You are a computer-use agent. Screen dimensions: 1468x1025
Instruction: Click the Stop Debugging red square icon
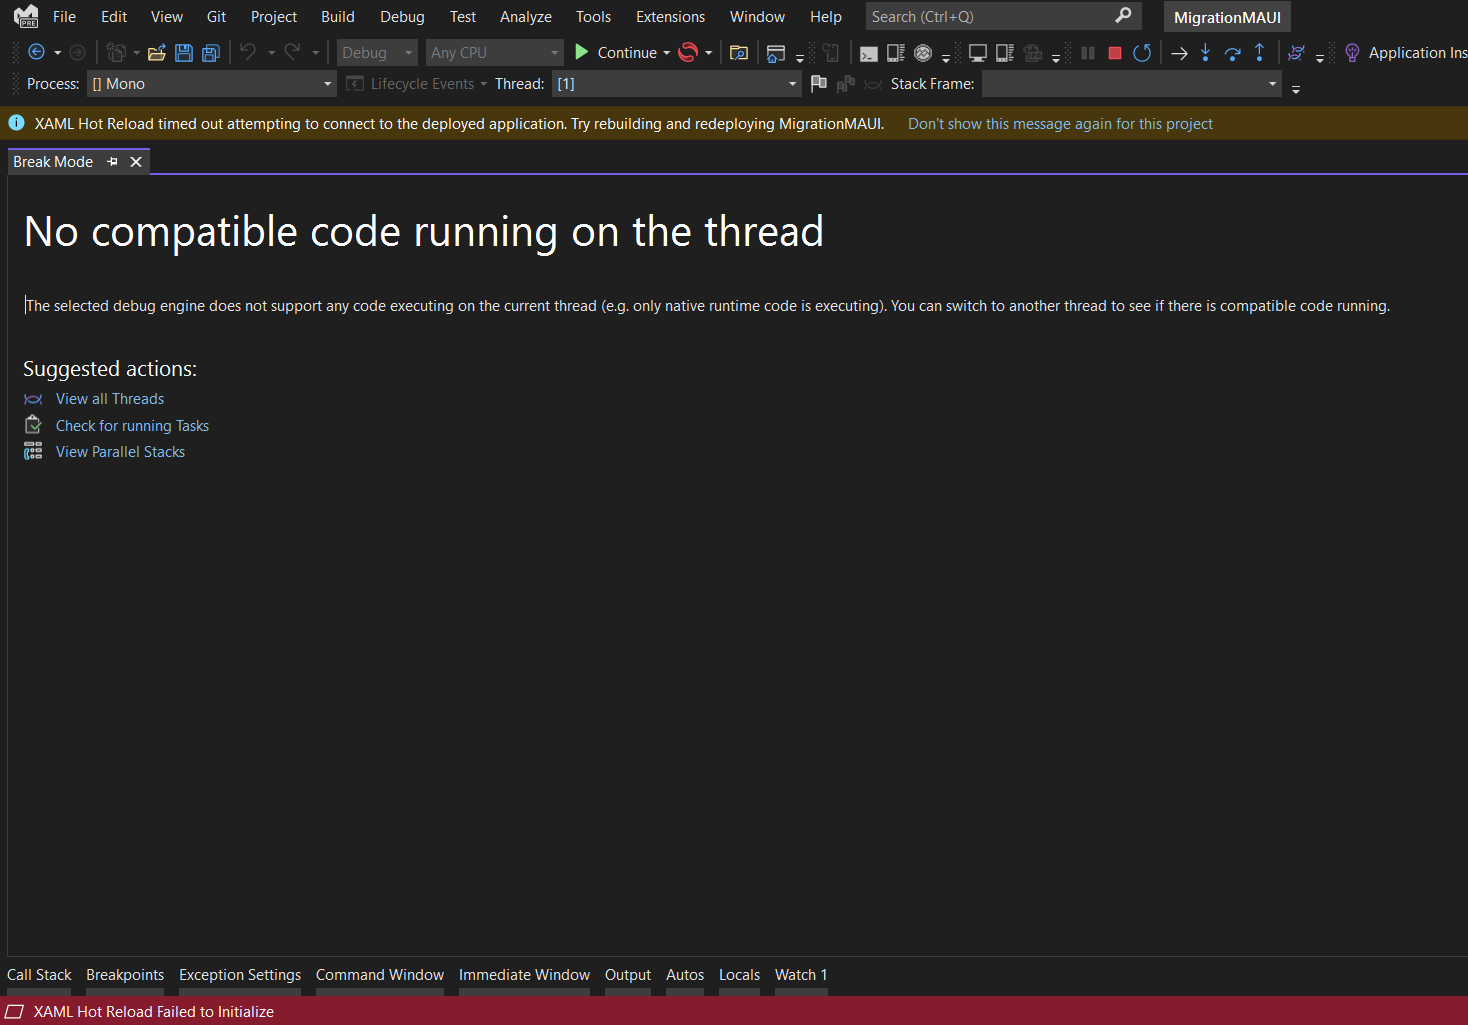[x=1114, y=52]
